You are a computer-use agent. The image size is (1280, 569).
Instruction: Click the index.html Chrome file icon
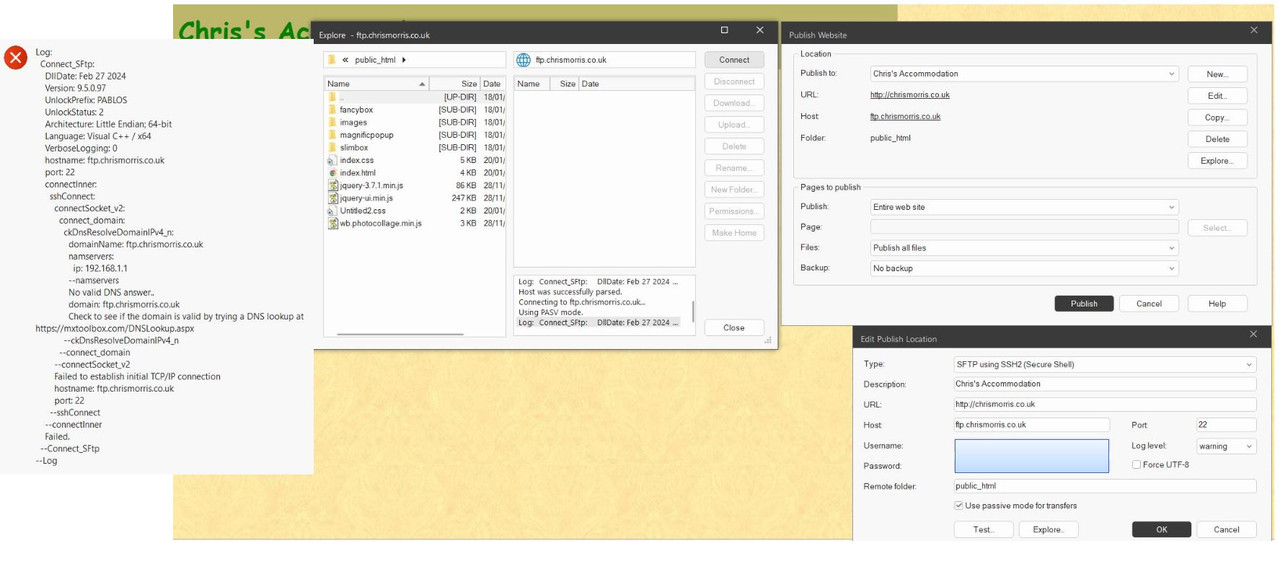tap(332, 173)
